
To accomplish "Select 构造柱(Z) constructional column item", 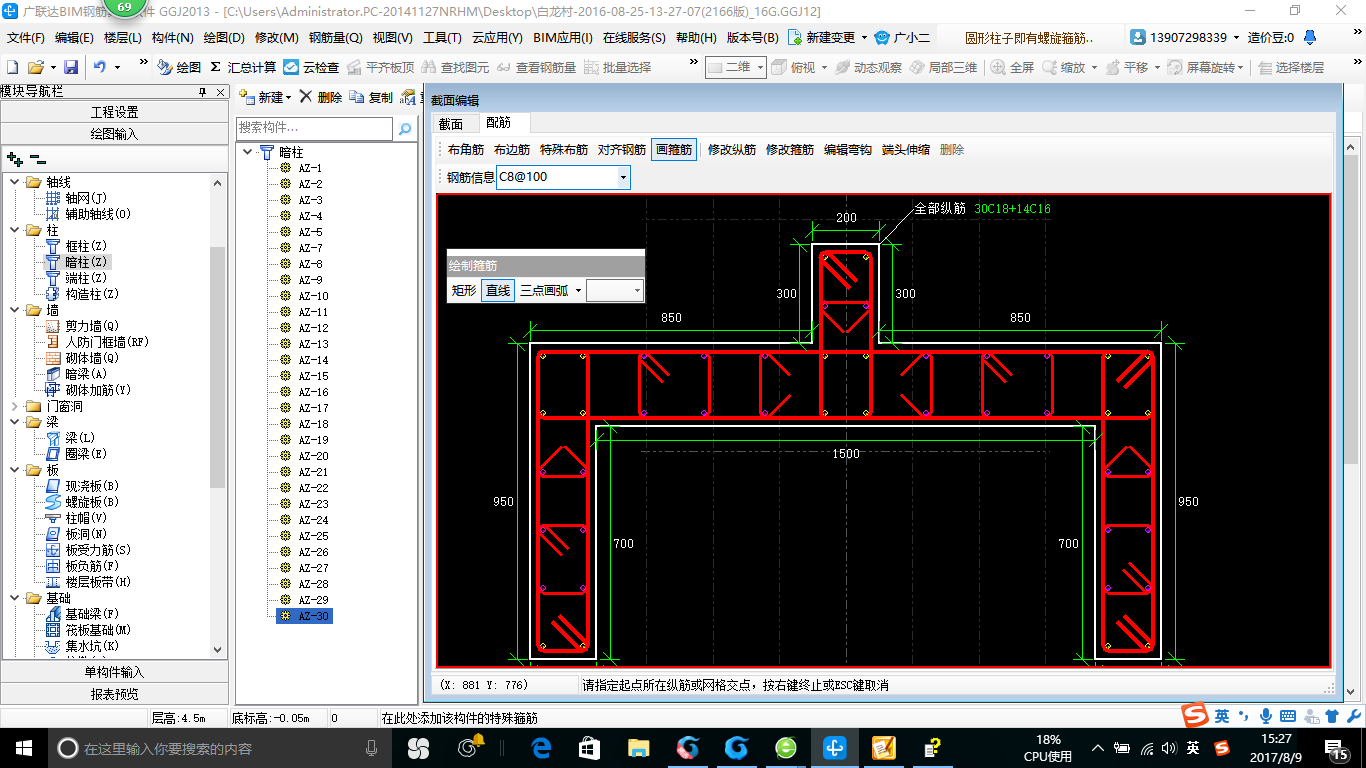I will (82, 294).
